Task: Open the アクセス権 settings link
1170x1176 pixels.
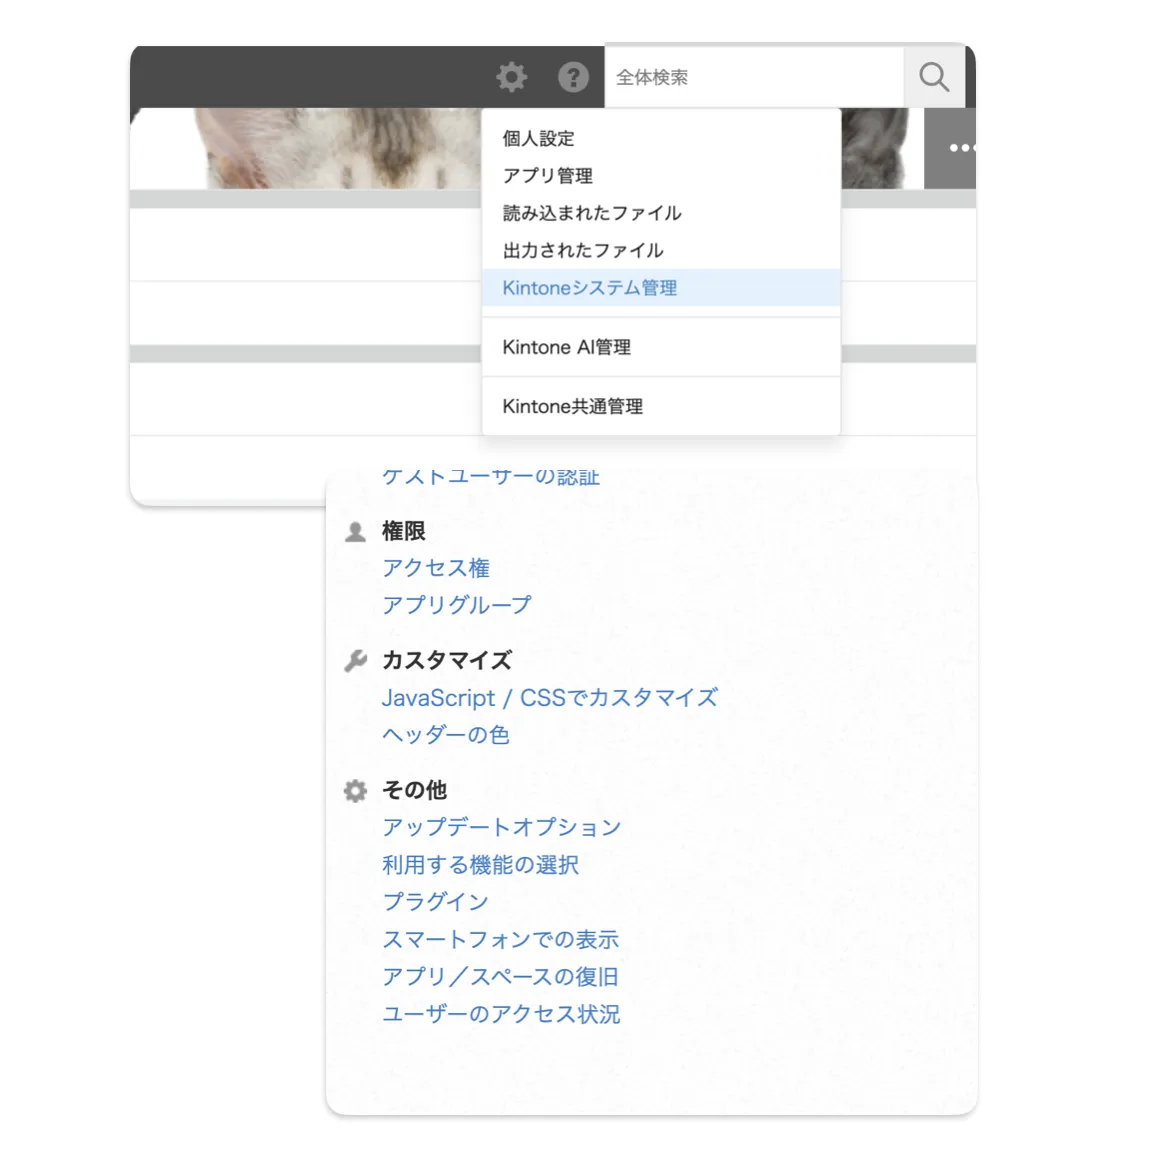Action: pos(435,568)
